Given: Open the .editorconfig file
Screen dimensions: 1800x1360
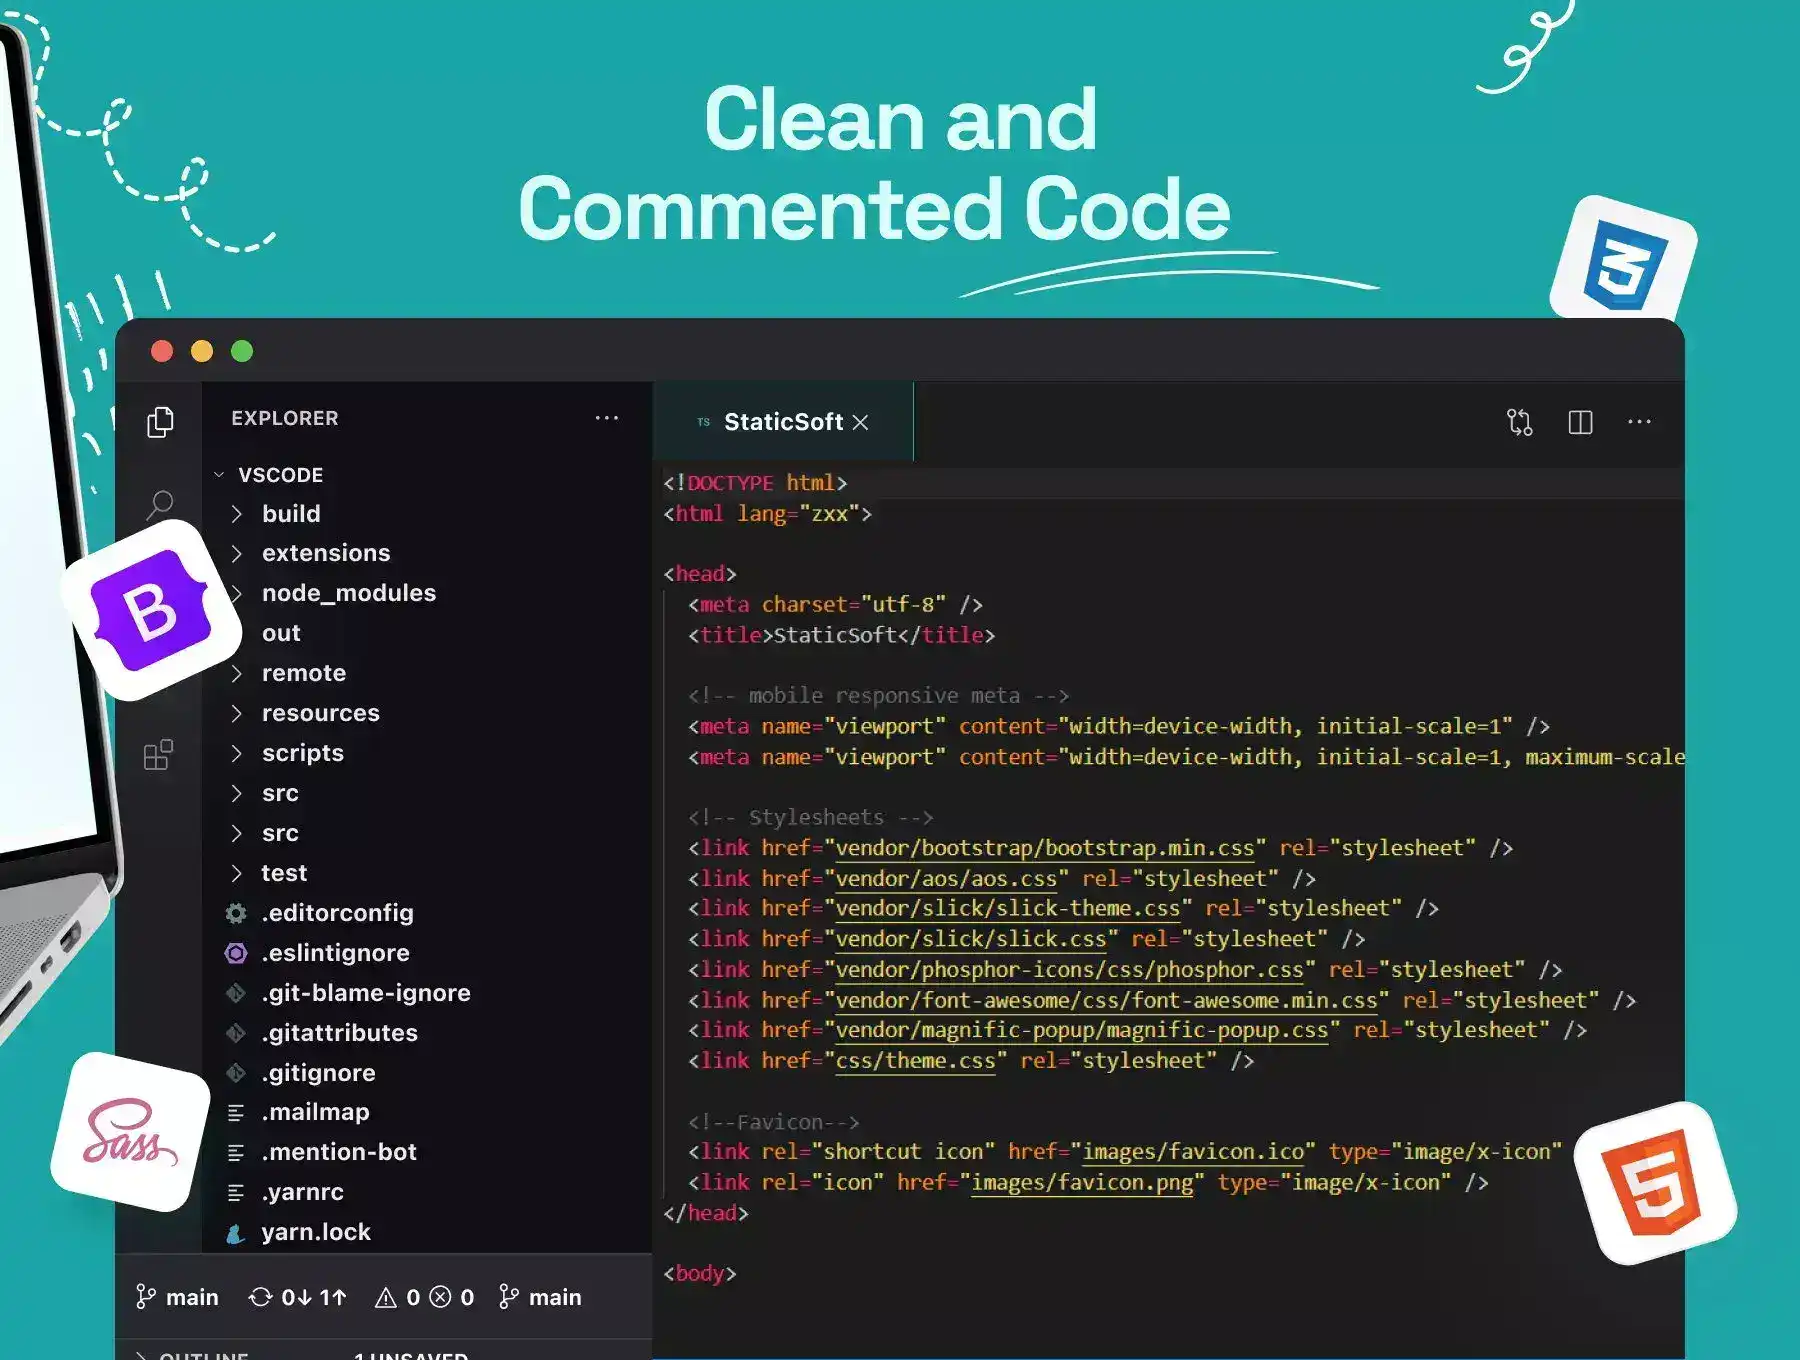Looking at the screenshot, I should point(337,913).
